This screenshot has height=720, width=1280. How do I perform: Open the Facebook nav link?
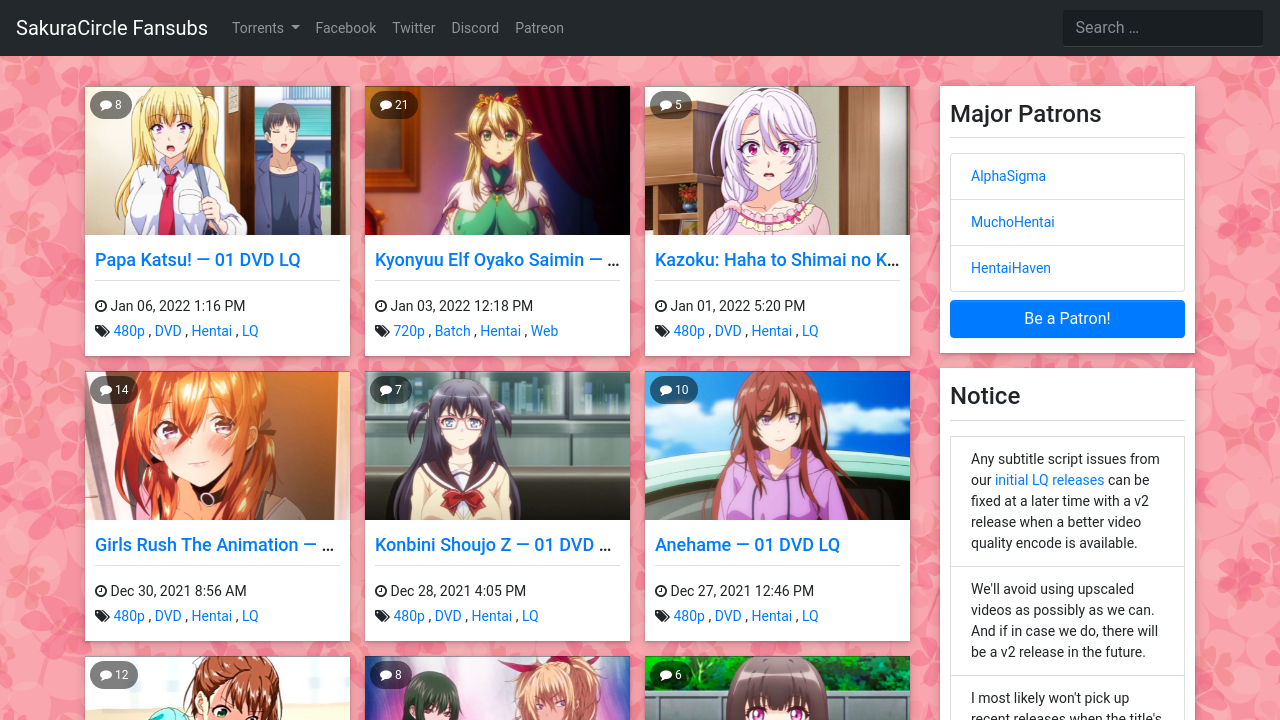[345, 28]
